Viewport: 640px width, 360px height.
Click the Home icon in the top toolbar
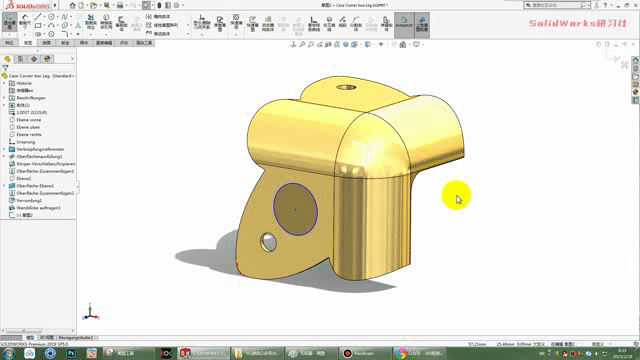click(x=72, y=5)
